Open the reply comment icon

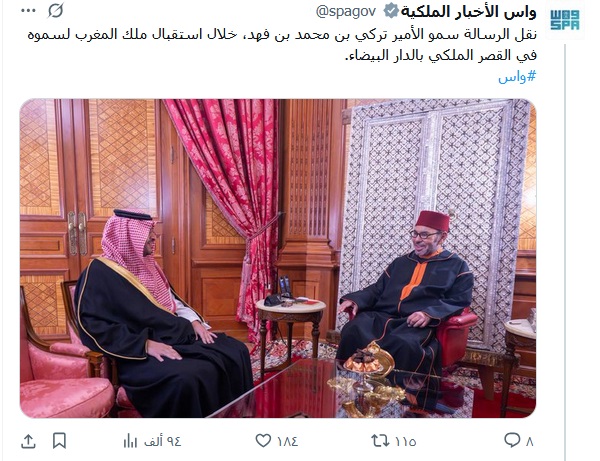pyautogui.click(x=512, y=440)
